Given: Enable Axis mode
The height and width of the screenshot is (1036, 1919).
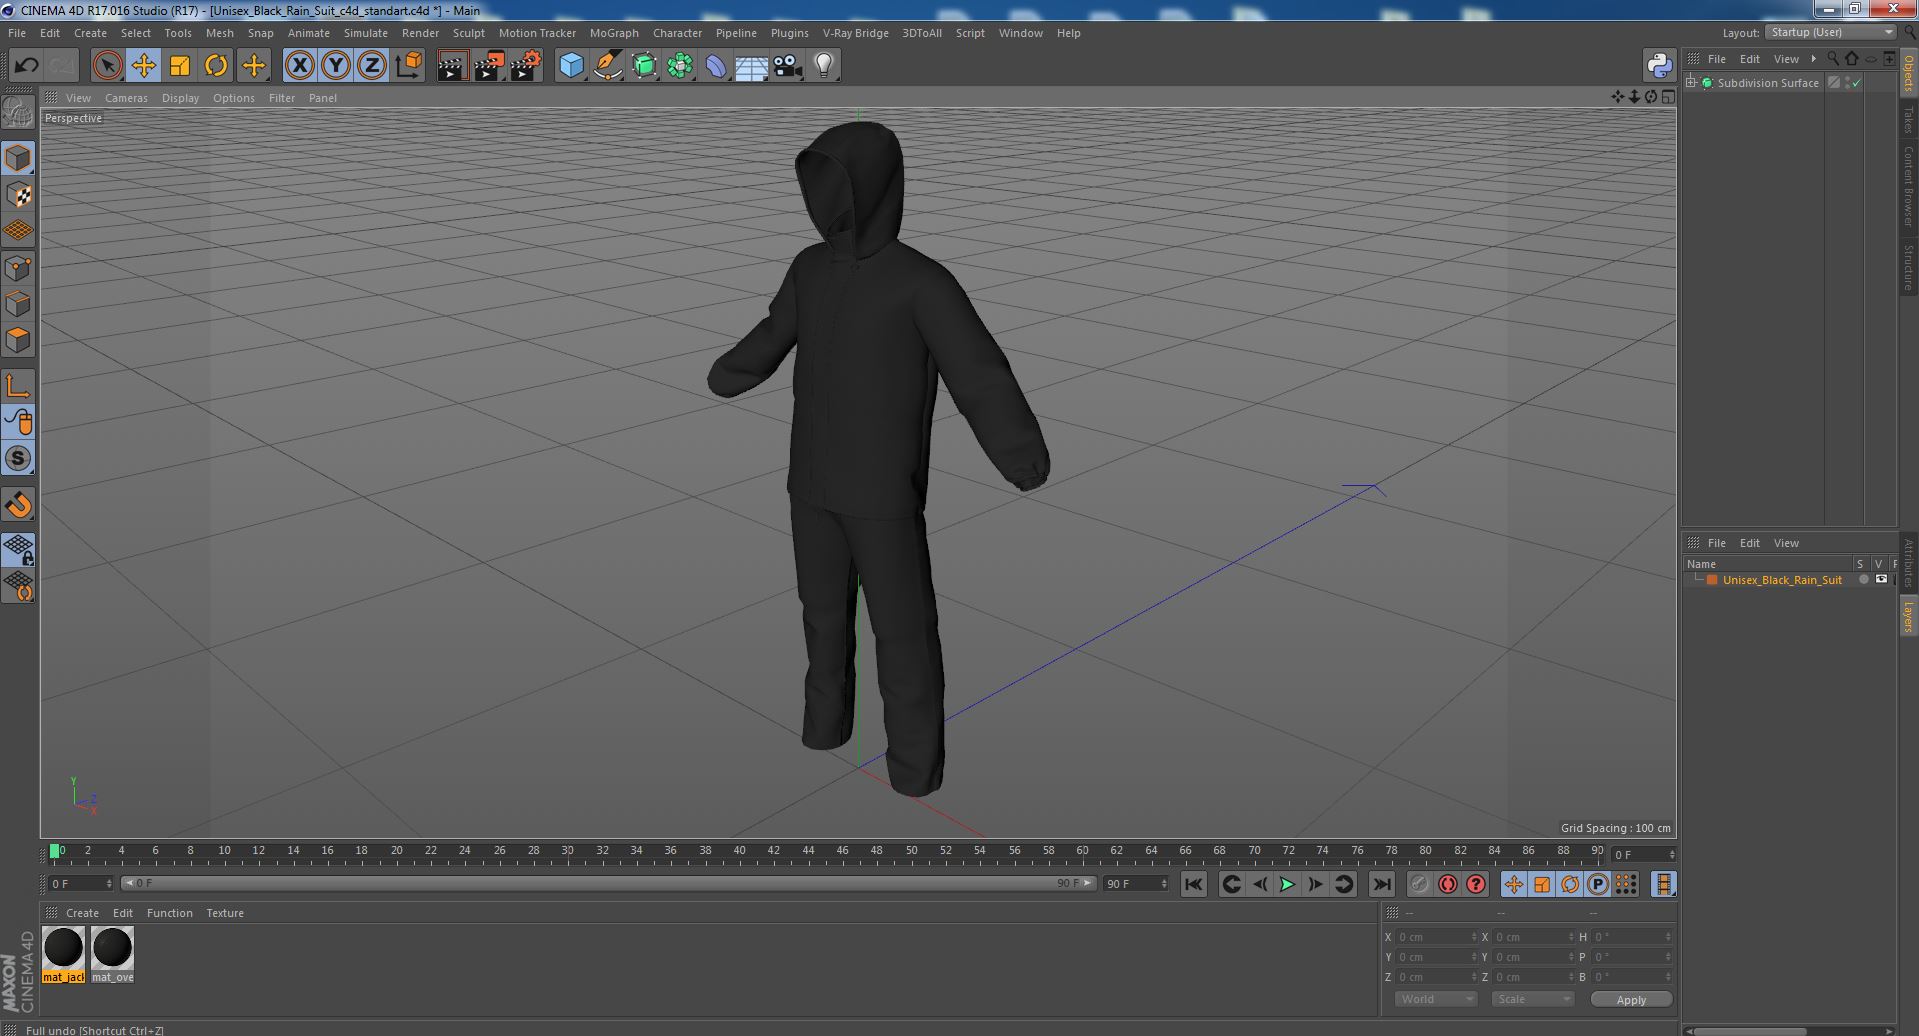Looking at the screenshot, I should point(18,386).
